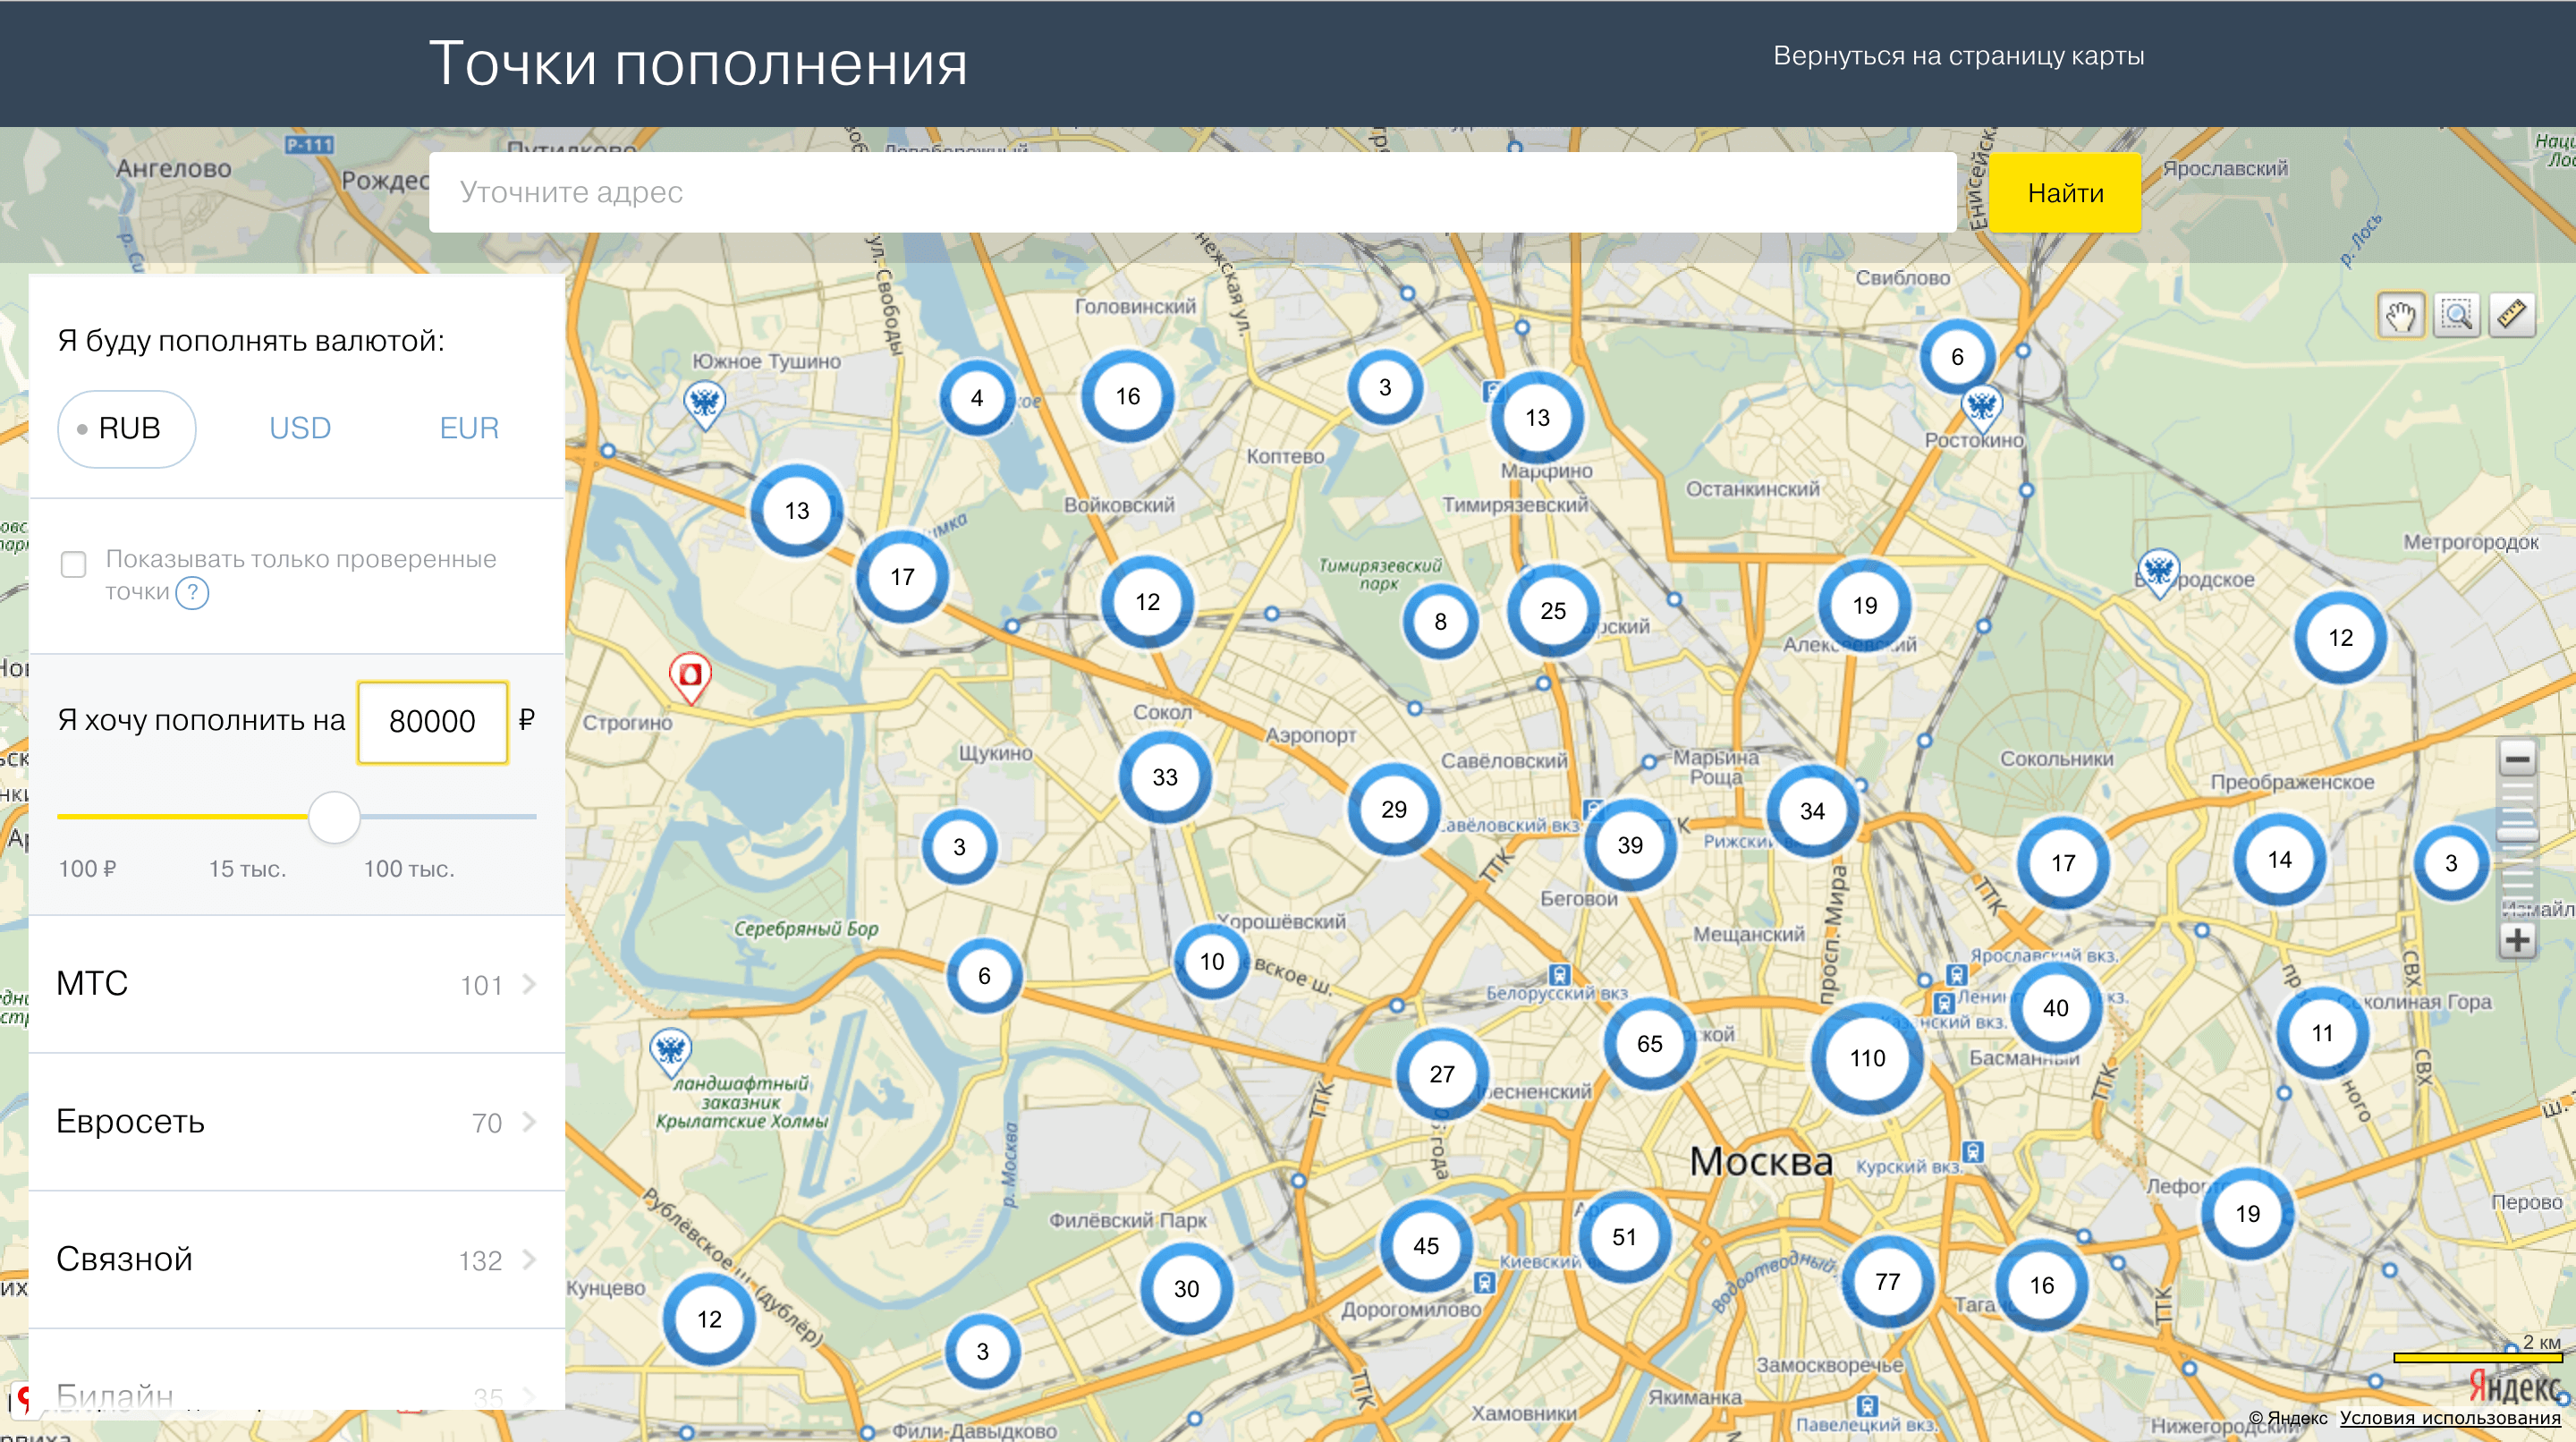Select the magnifier zoom-area tool

coord(2456,317)
